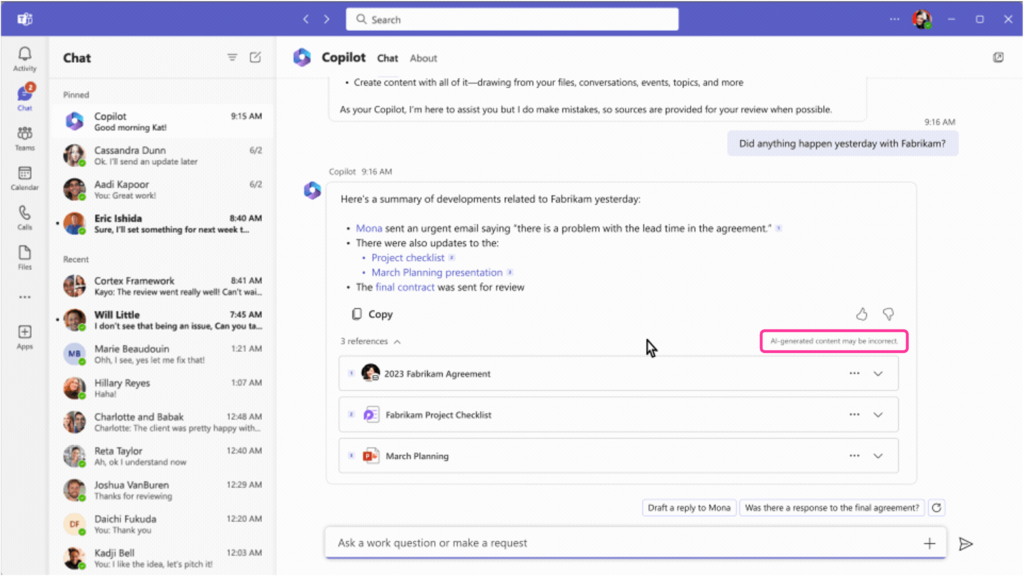This screenshot has width=1024, height=576.
Task: Give the Copilot response a thumbs up
Action: click(x=861, y=314)
